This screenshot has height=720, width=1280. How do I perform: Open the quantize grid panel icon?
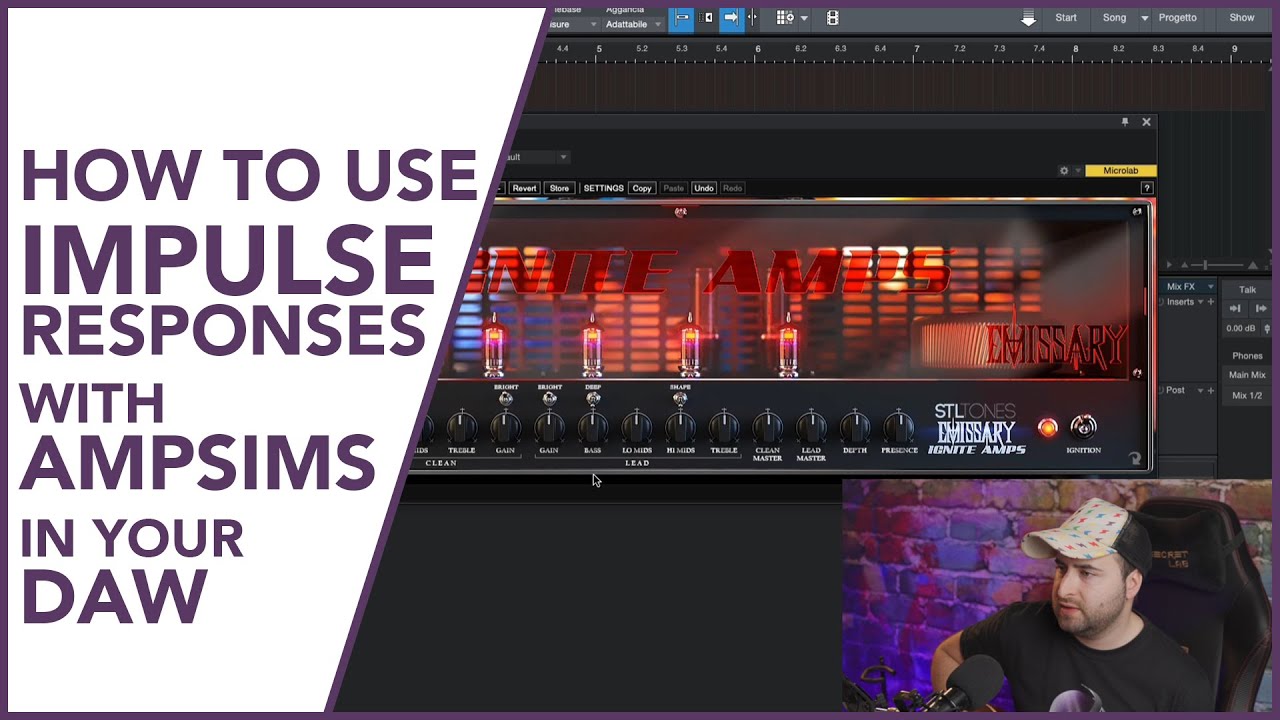click(784, 18)
